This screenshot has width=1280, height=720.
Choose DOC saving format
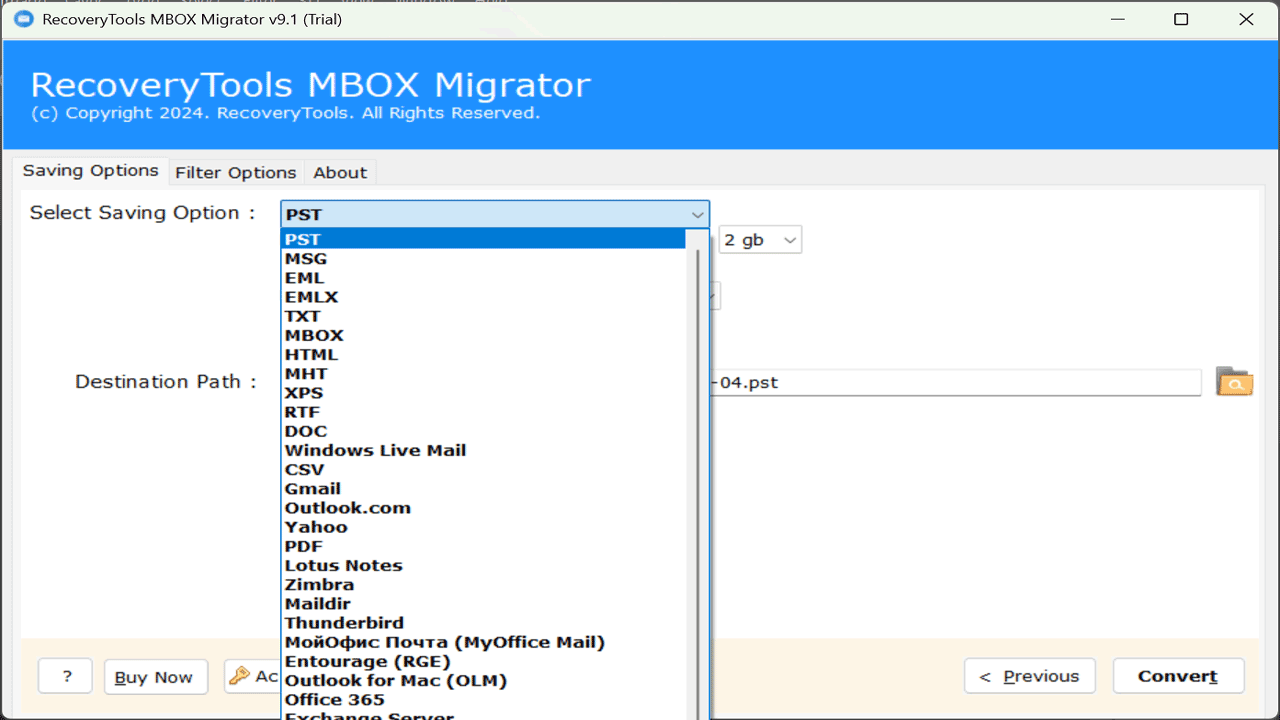point(483,430)
